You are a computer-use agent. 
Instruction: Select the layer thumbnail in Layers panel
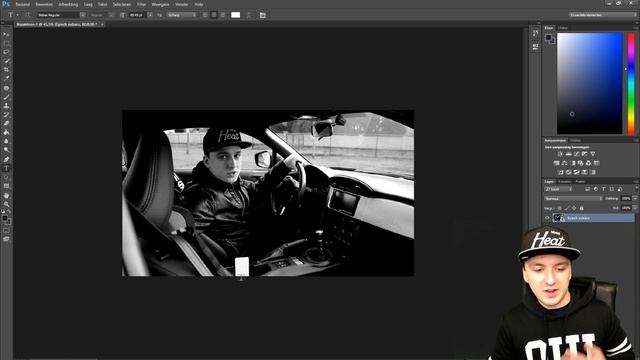pyautogui.click(x=558, y=218)
